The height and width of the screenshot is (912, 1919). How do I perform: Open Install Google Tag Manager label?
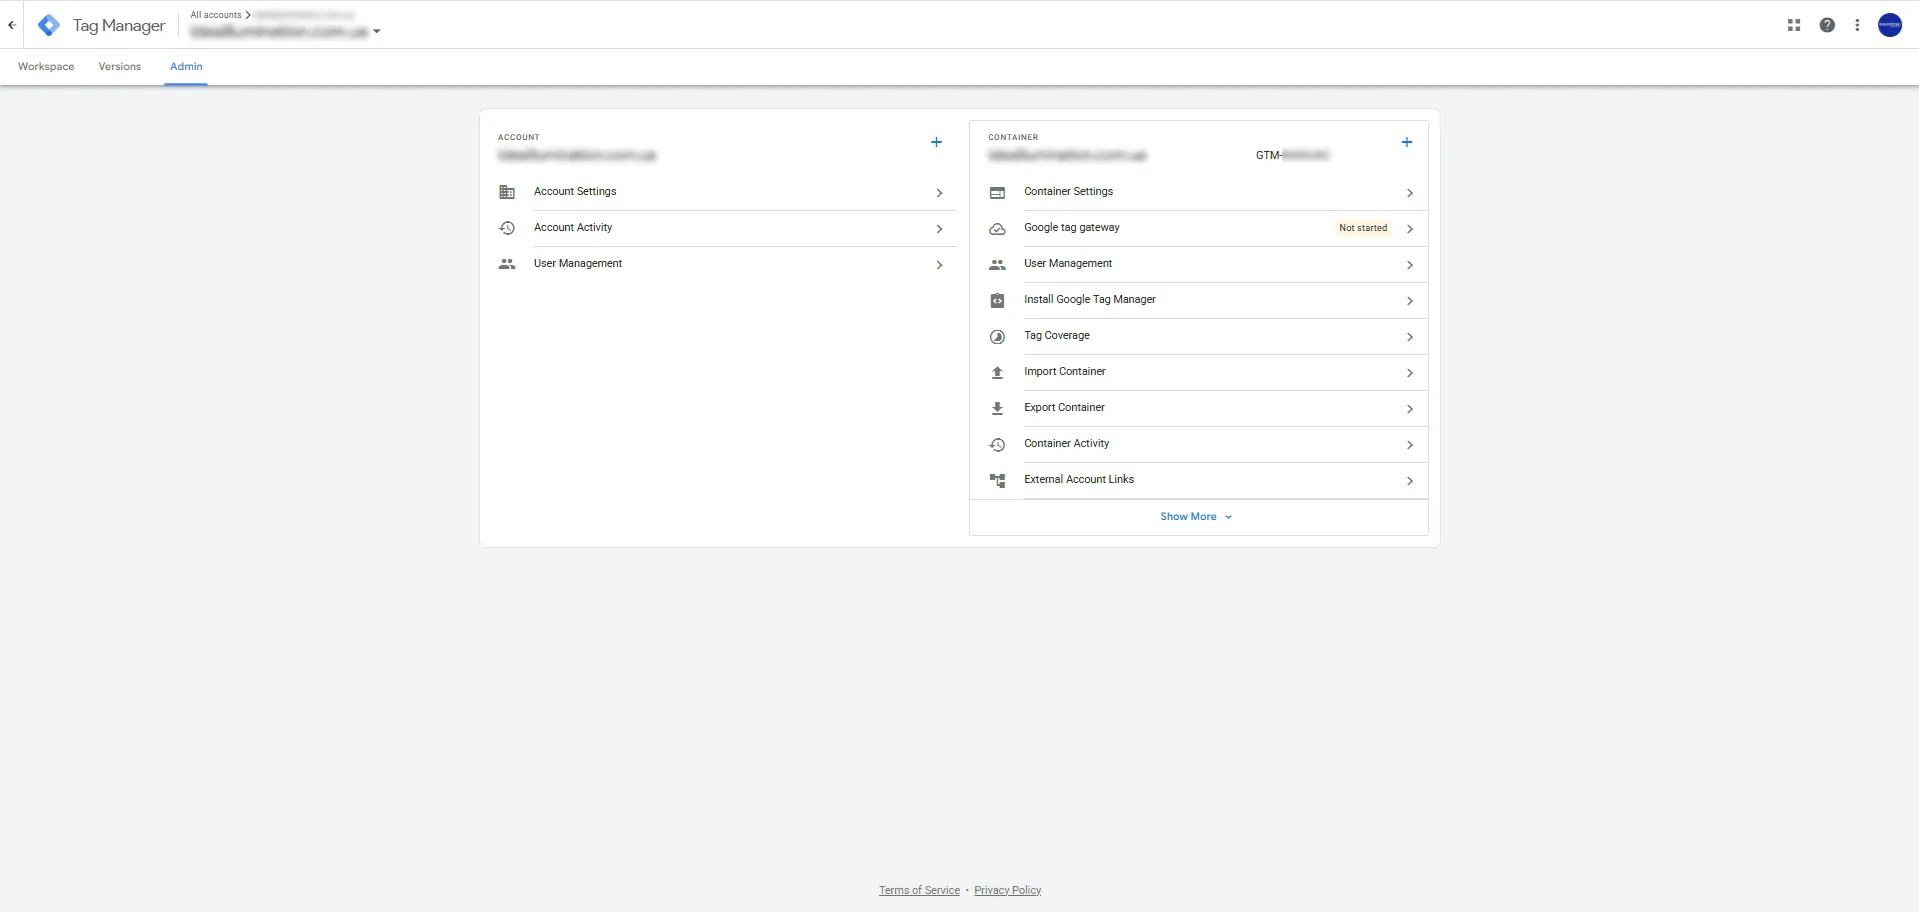click(1090, 299)
